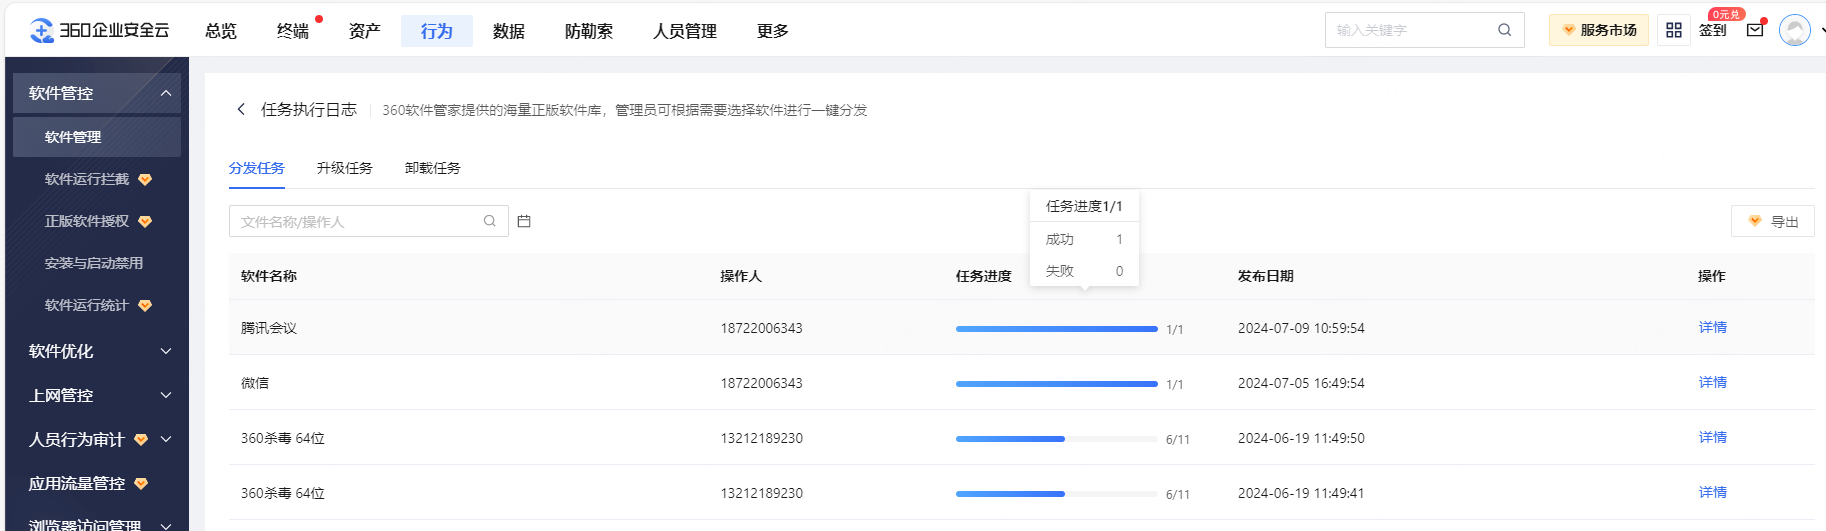Click progress bar for 360杀毒 11:49:50 row
The image size is (1826, 531).
pos(1057,438)
